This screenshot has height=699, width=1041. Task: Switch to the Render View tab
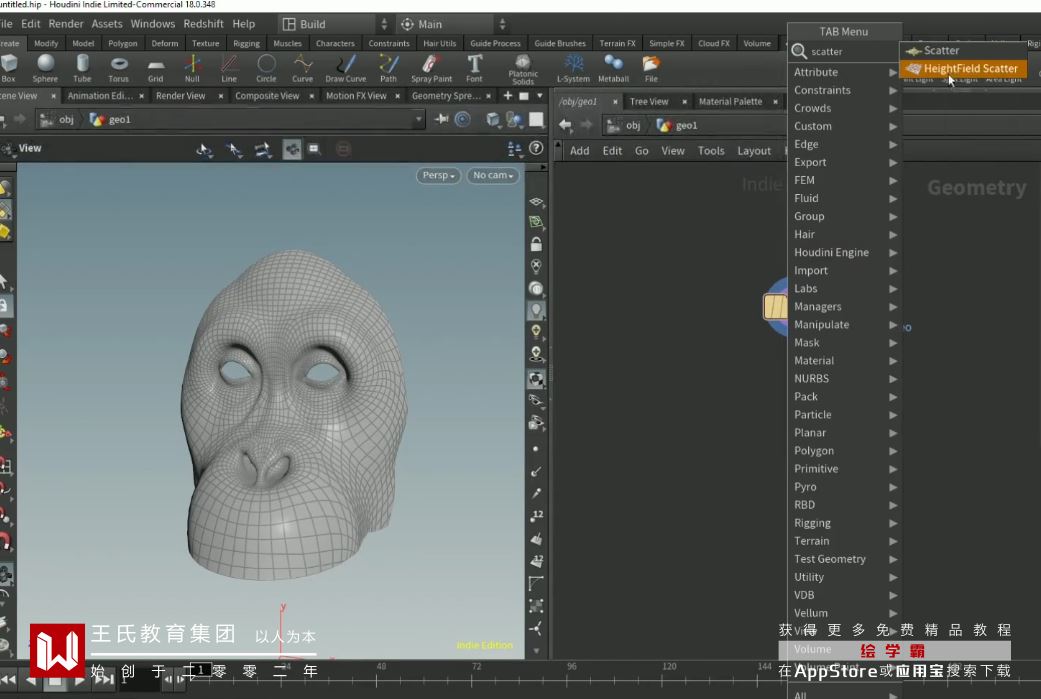coord(180,96)
